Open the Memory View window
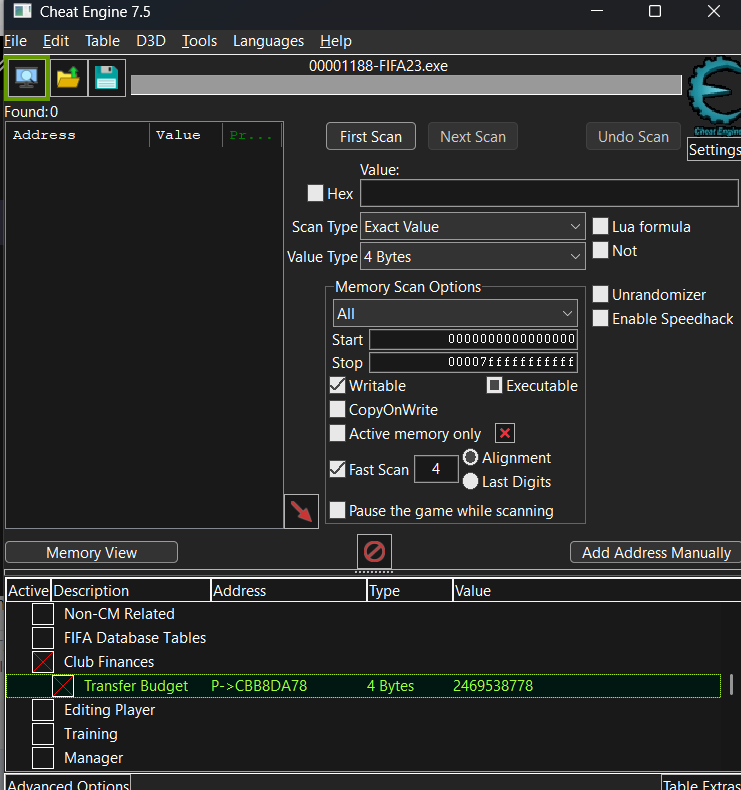 tap(91, 552)
